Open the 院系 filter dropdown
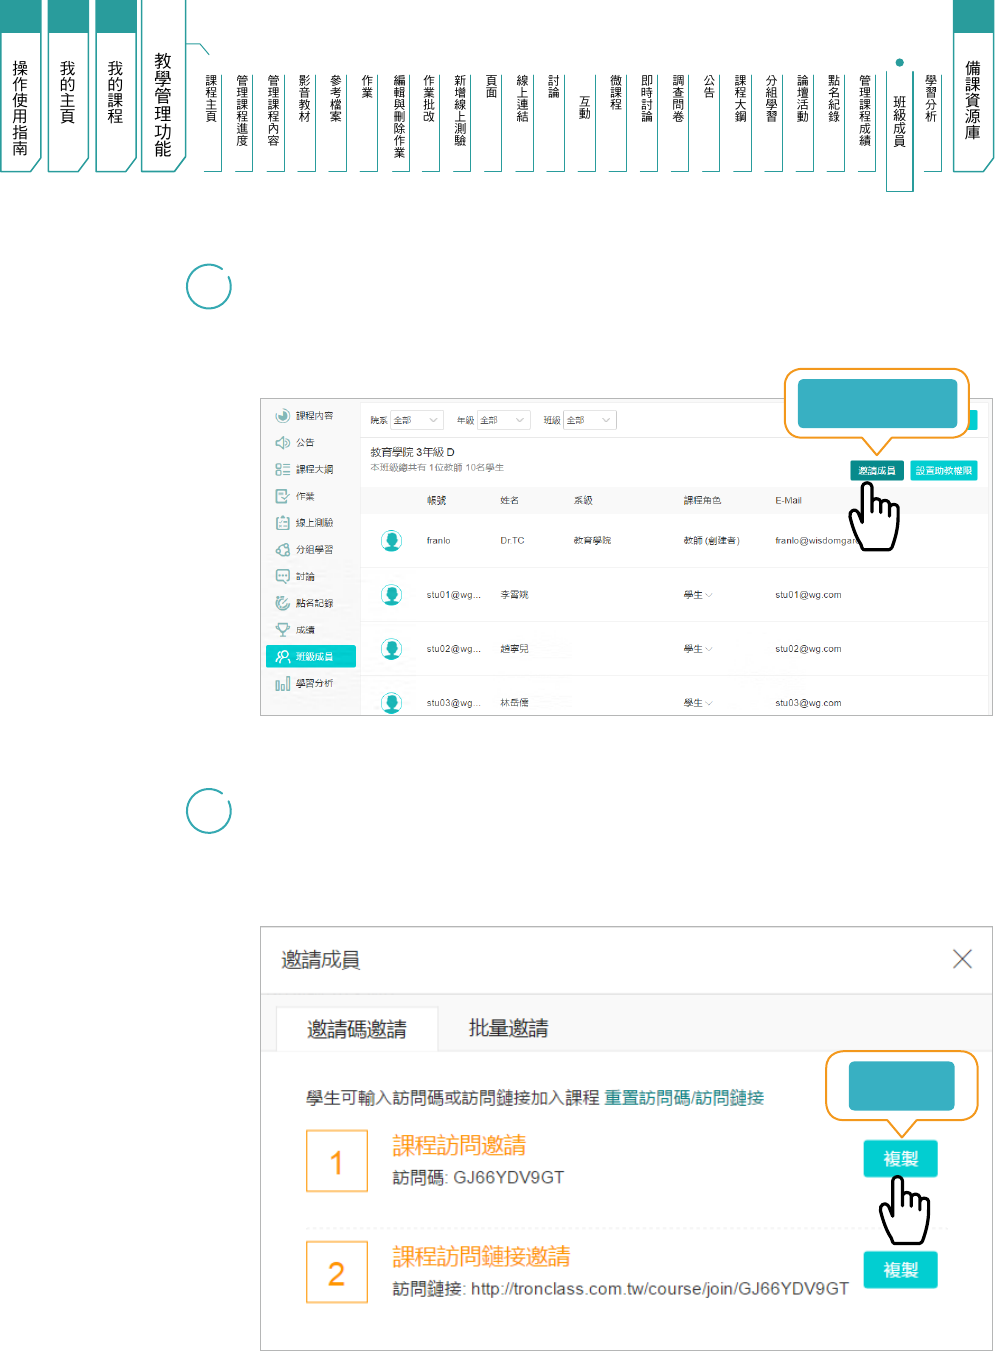The width and height of the screenshot is (995, 1351). [416, 420]
